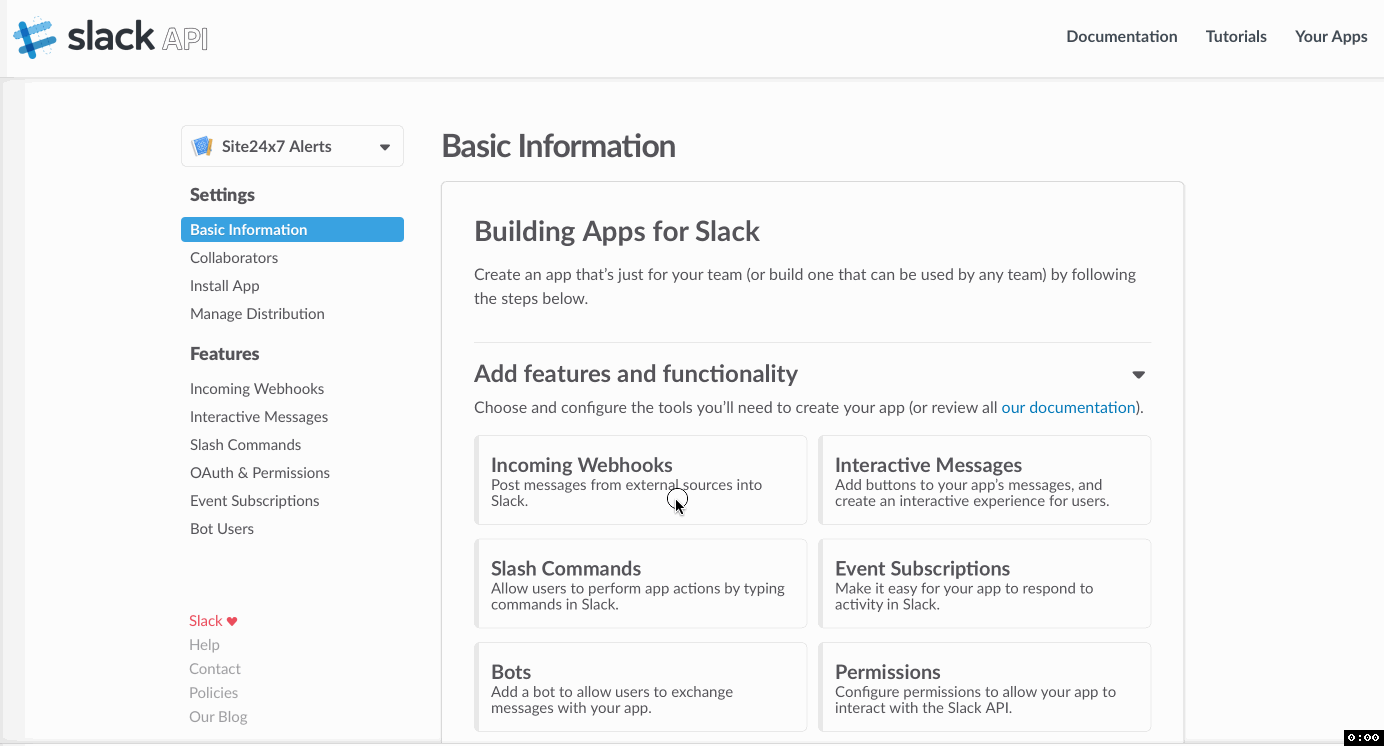Click the Building Apps for Slack heading
Image resolution: width=1384 pixels, height=746 pixels.
coord(617,232)
